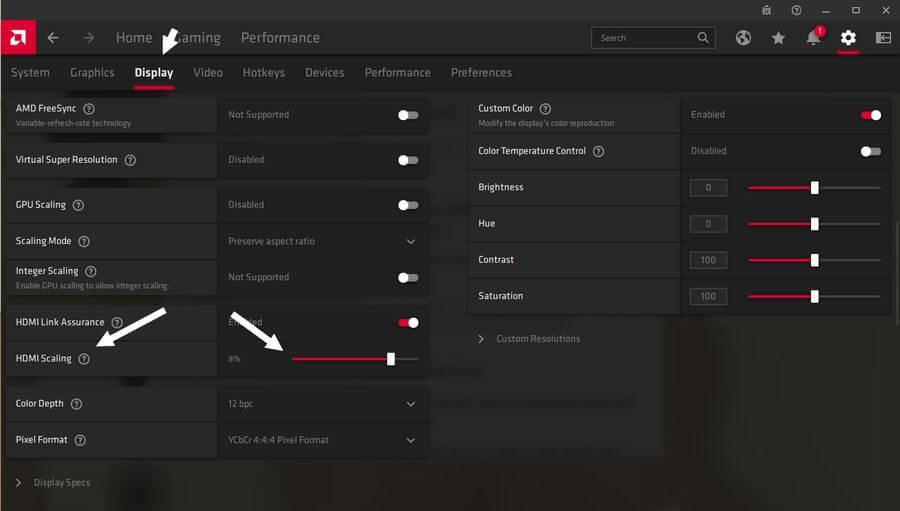900x511 pixels.
Task: Show Pixel Format help info
Action: (80, 440)
